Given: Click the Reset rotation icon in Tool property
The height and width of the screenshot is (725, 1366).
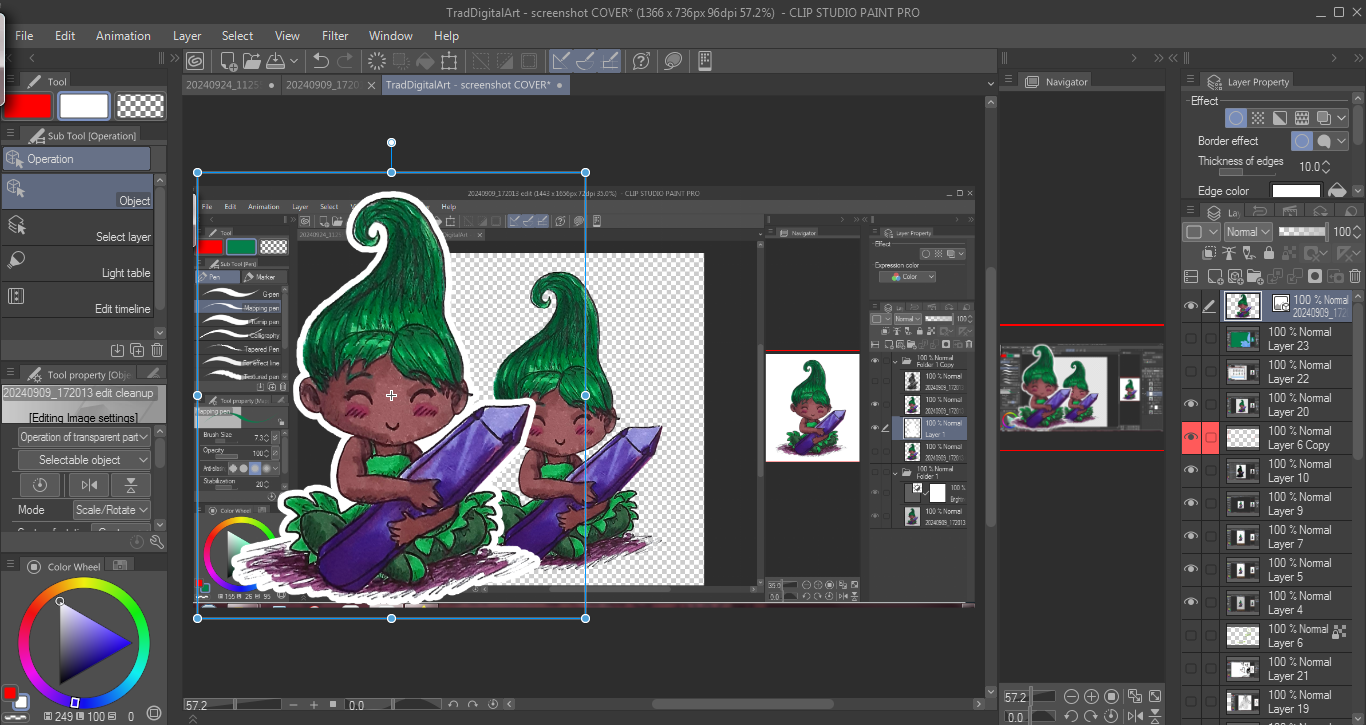Looking at the screenshot, I should pos(40,485).
